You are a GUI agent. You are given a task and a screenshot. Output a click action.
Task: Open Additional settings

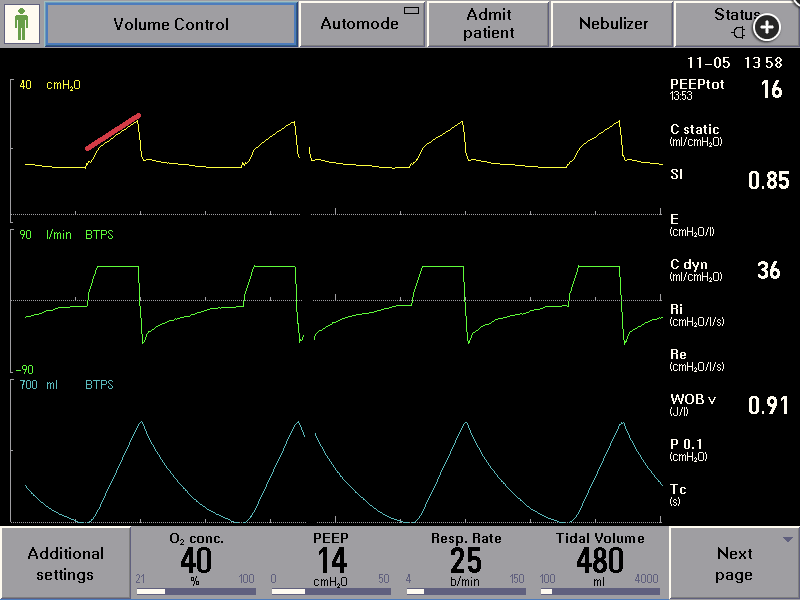pos(66,564)
